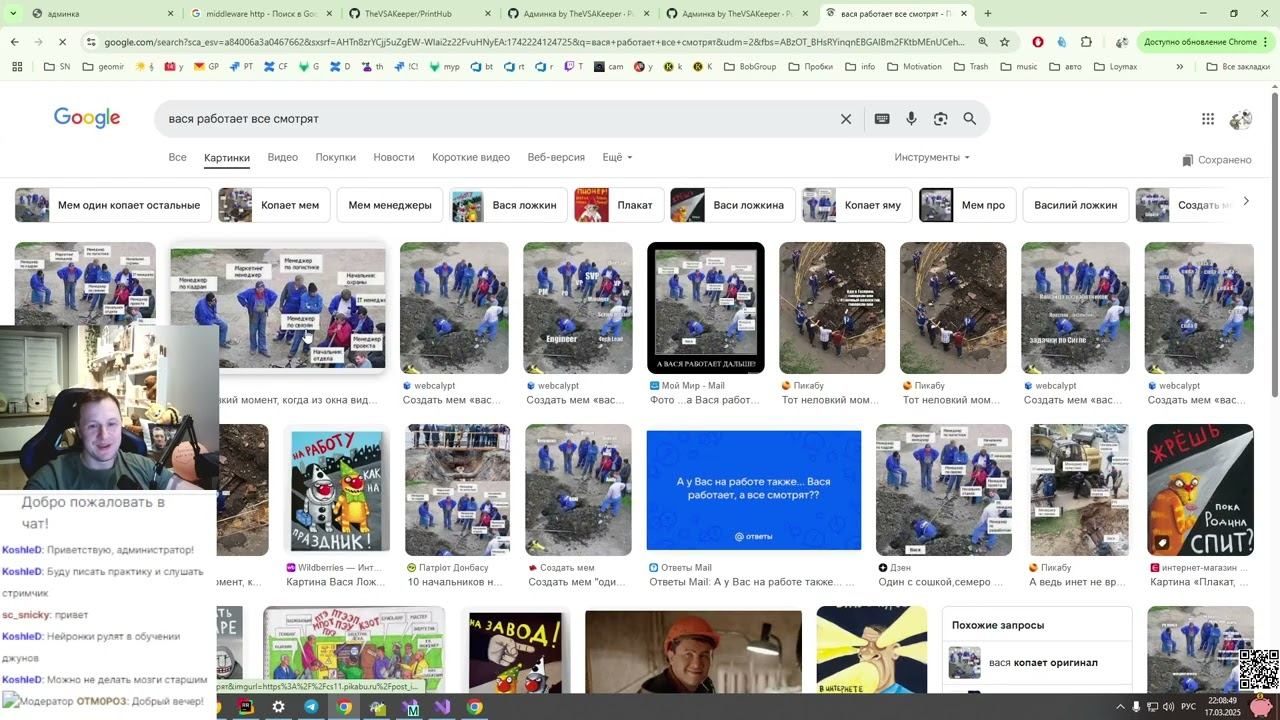Open the on-screen keyboard input tool
This screenshot has height=720, width=1280.
[882, 119]
